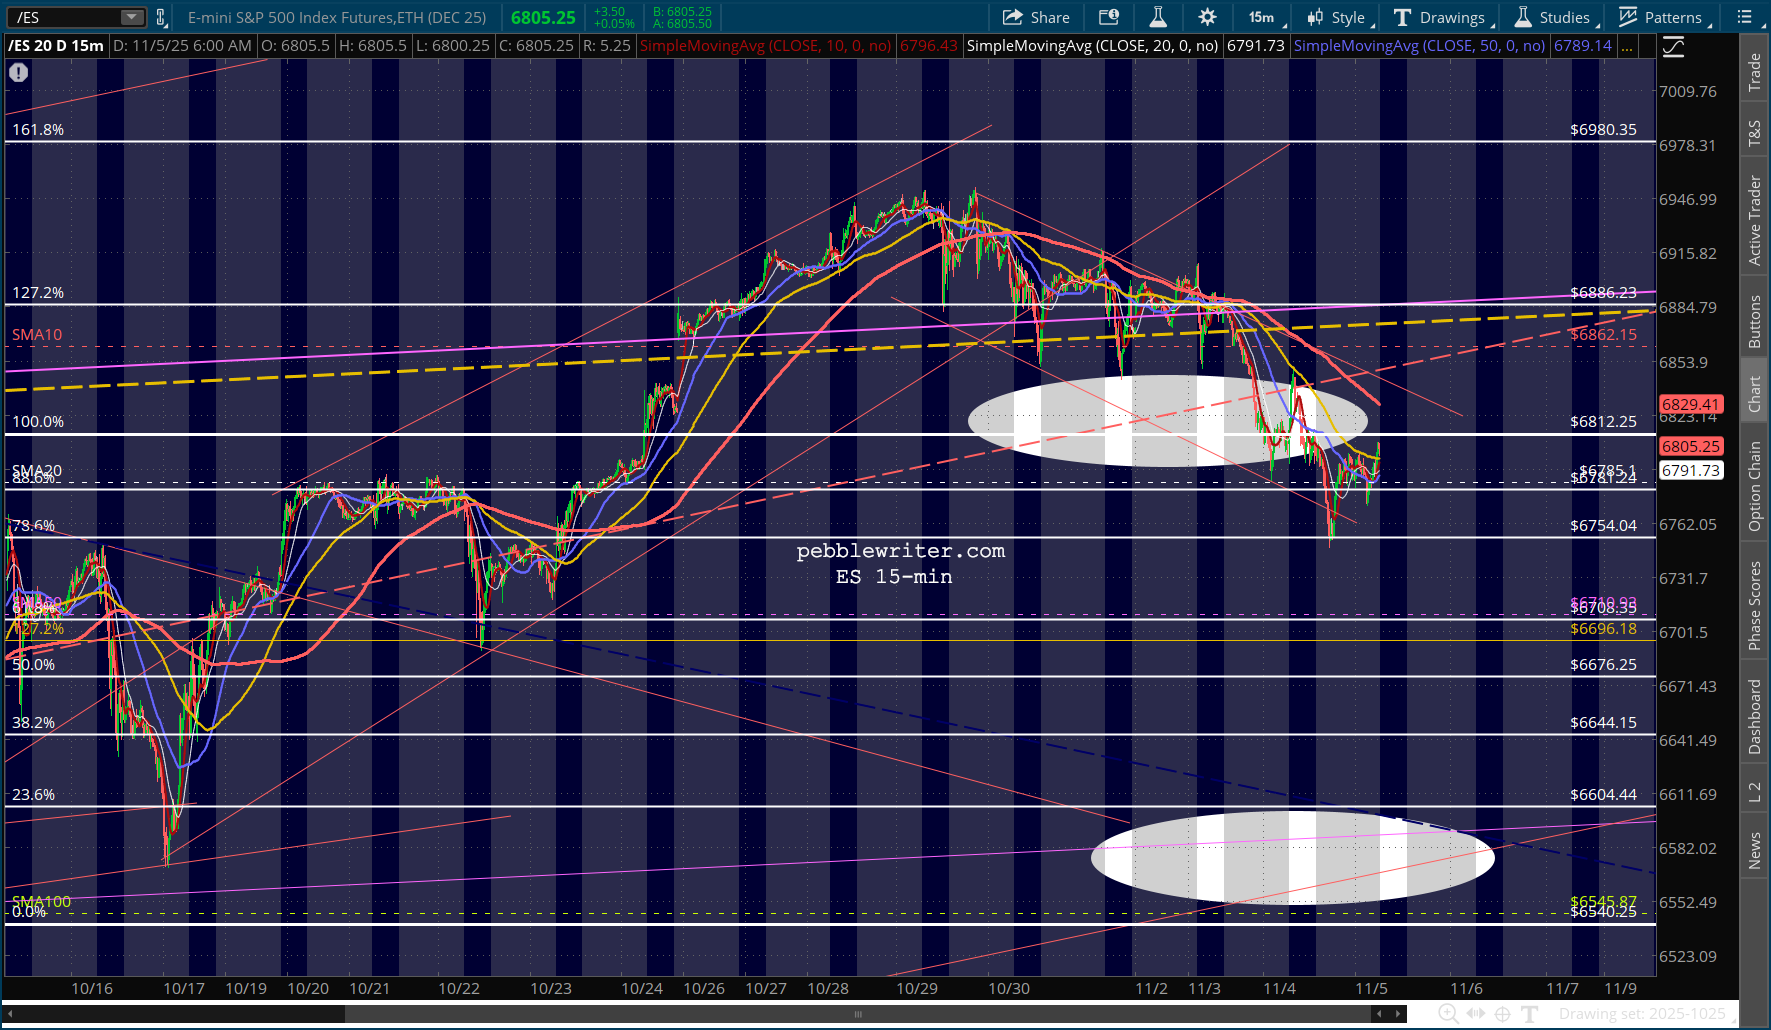Open the Phase Scores sidebar tab

(x=1754, y=605)
